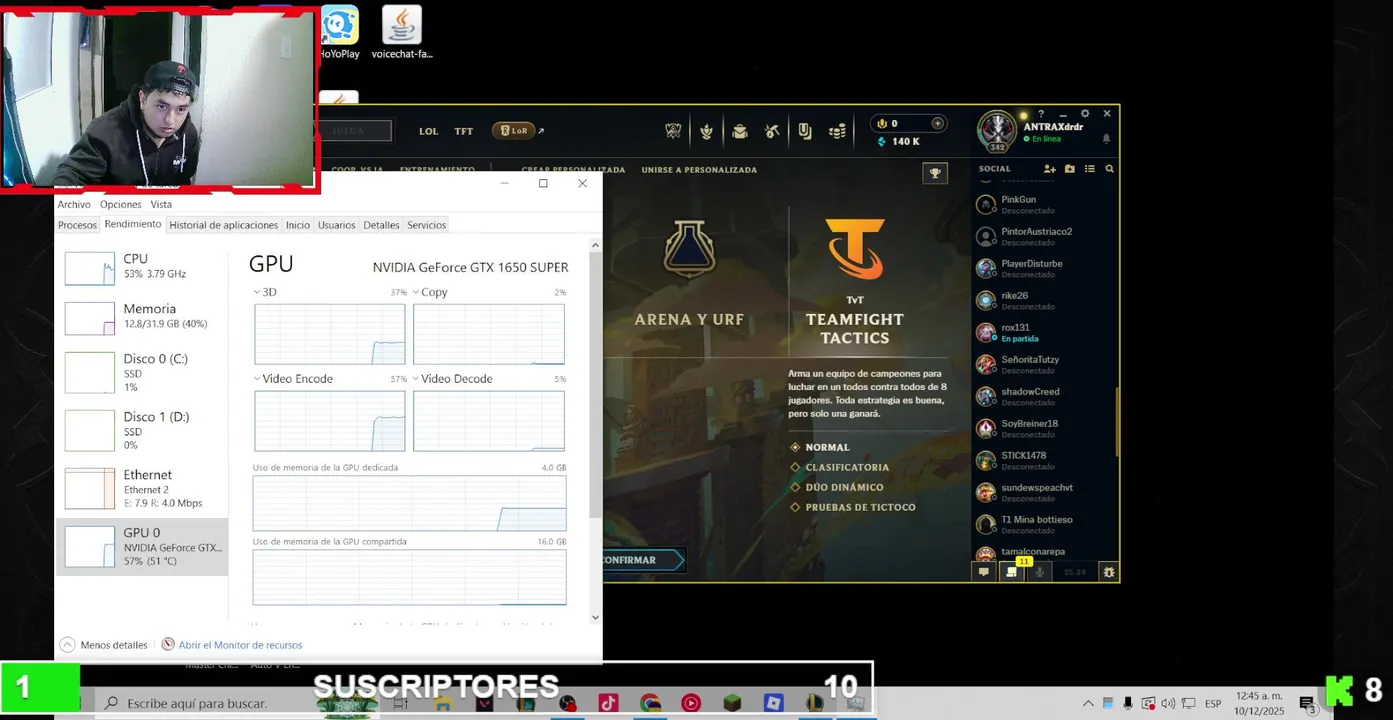This screenshot has width=1393, height=720.
Task: Switch to the Procesos tab
Action: (x=77, y=225)
